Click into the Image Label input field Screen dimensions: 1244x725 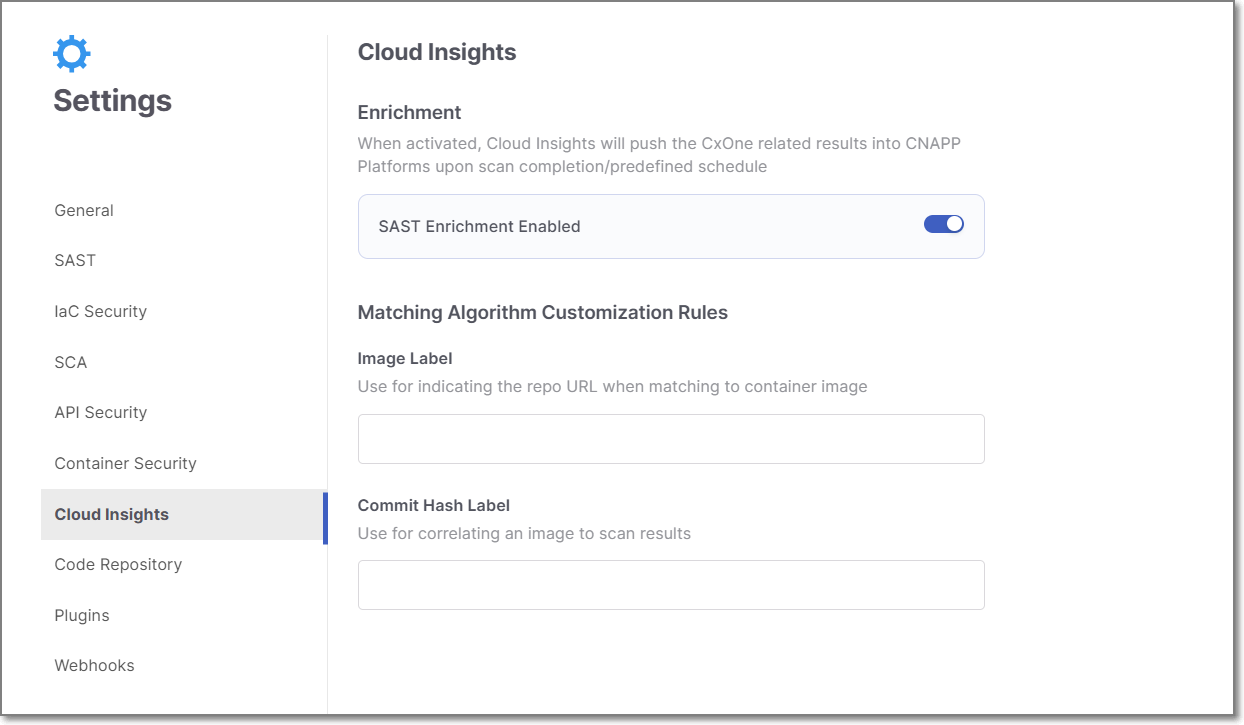(x=671, y=438)
